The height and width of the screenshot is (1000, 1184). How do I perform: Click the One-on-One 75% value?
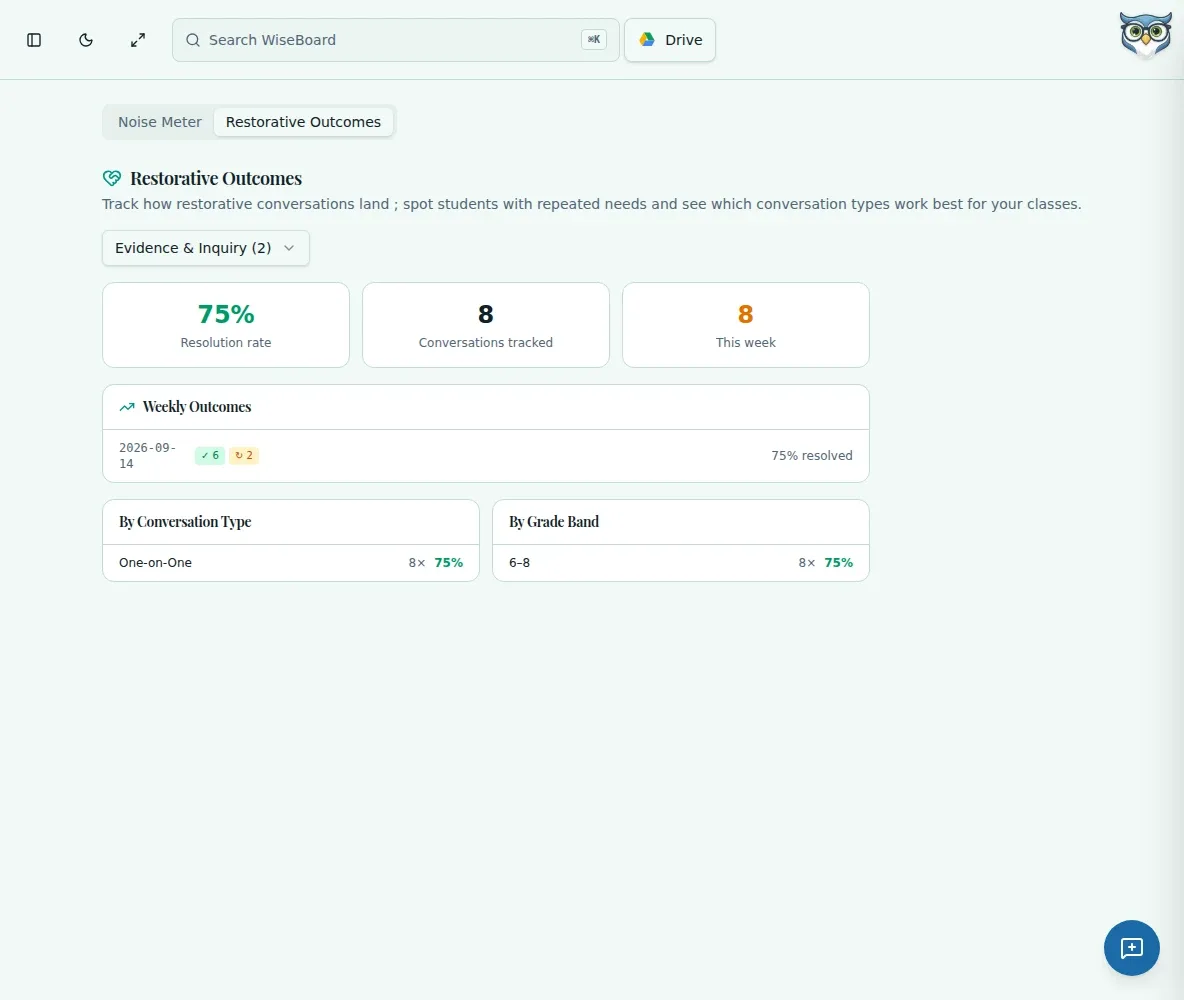[449, 563]
